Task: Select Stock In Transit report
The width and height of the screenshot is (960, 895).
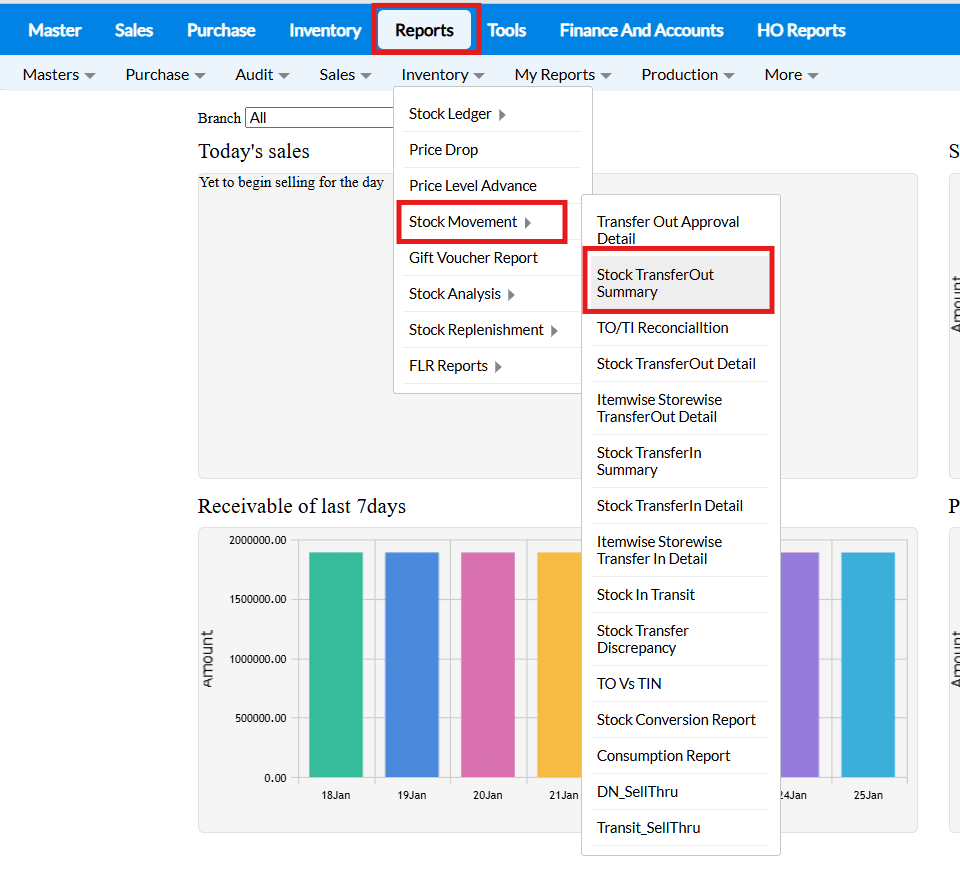Action: (x=646, y=595)
